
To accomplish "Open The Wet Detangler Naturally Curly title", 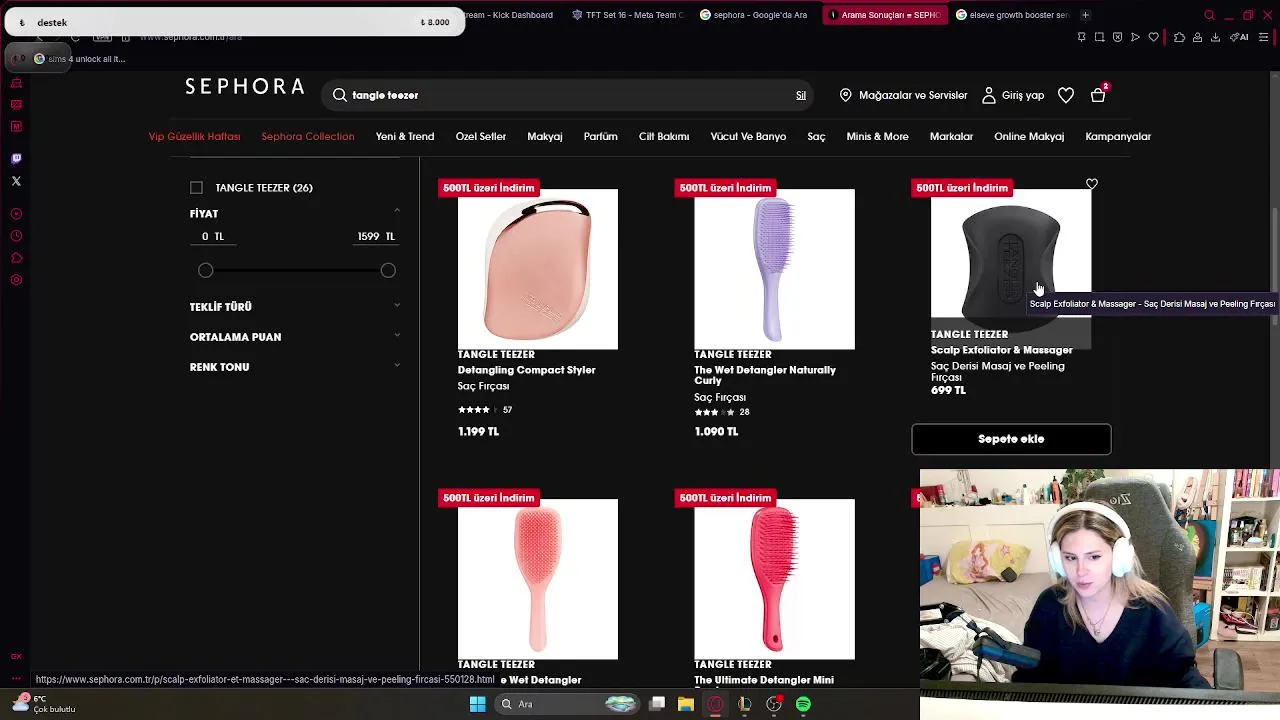I will pyautogui.click(x=765, y=375).
